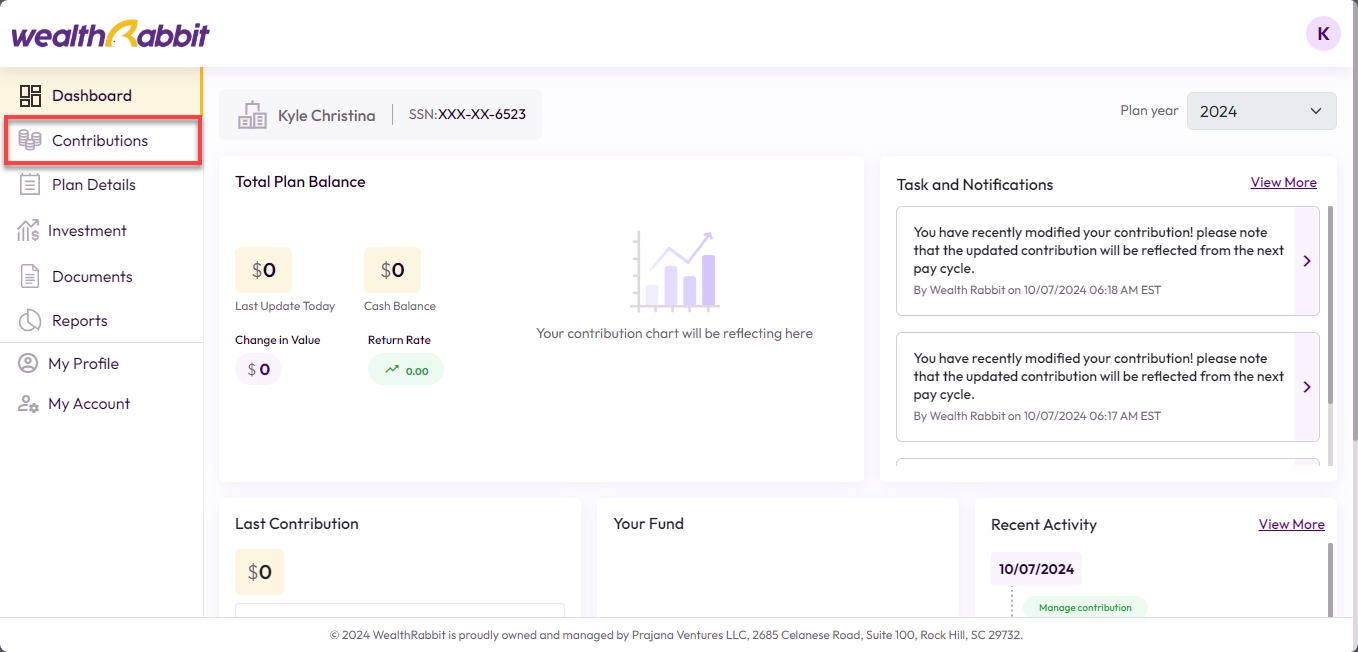Click the Contributions coins icon

tap(30, 141)
